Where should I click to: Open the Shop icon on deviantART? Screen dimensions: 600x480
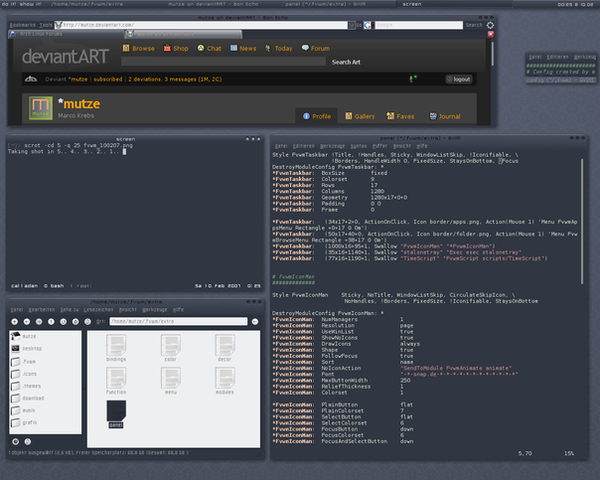tap(167, 48)
